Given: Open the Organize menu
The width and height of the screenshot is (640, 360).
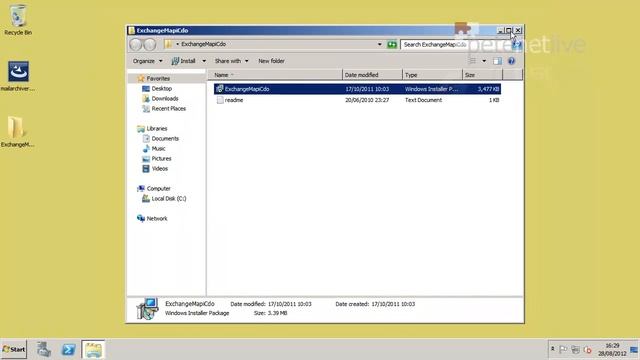Looking at the screenshot, I should tap(147, 61).
